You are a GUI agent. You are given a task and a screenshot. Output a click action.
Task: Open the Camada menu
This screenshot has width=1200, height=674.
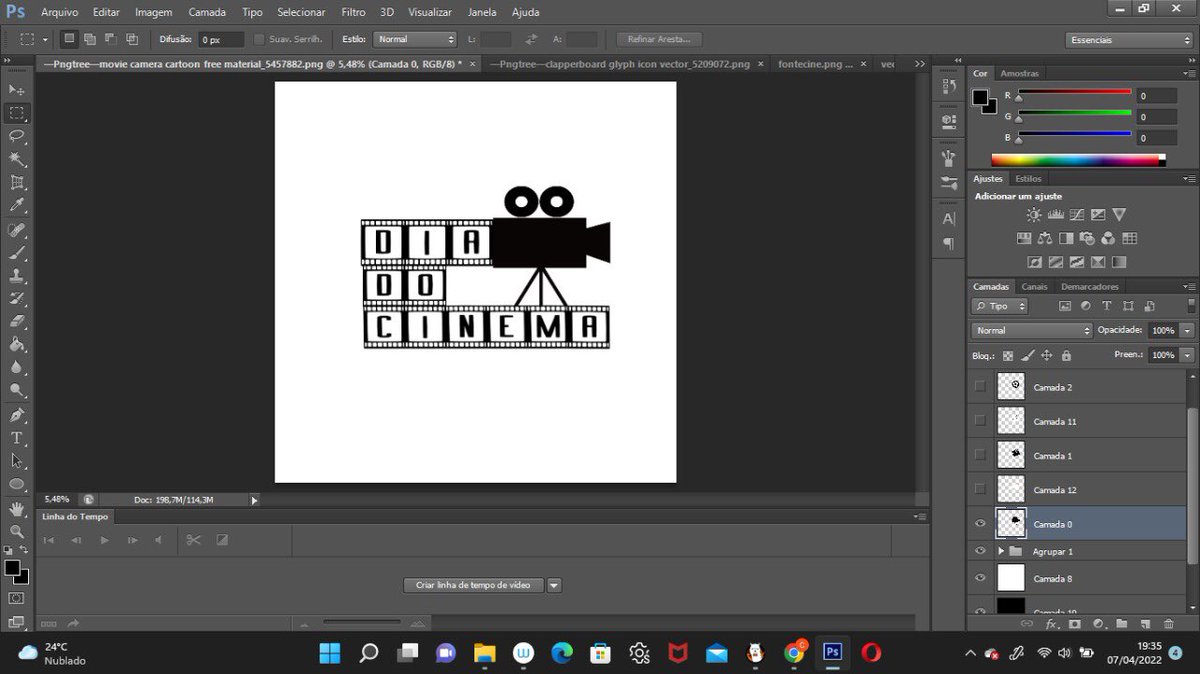coord(207,12)
